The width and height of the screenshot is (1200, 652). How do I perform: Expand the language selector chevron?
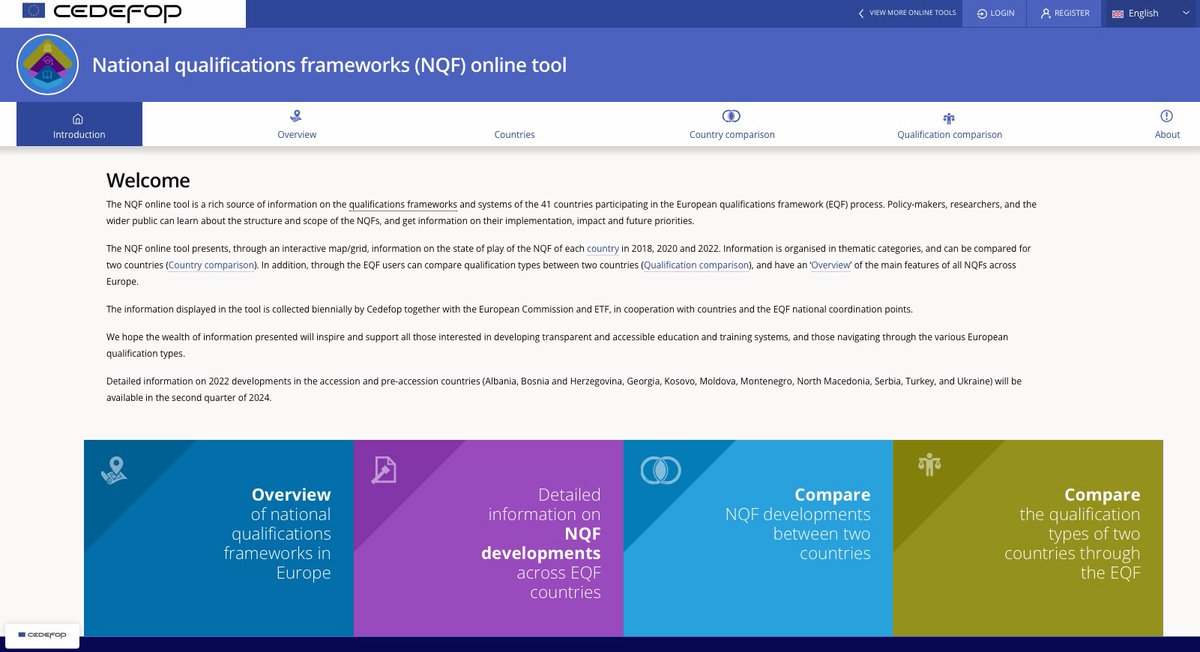point(1185,13)
